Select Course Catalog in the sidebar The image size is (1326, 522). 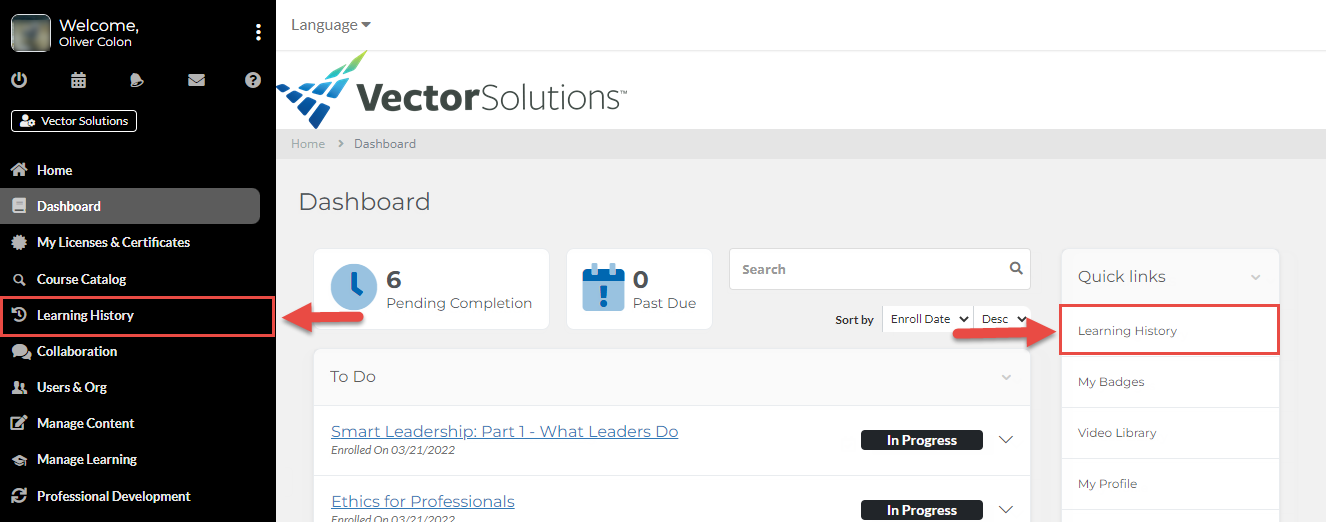[81, 279]
